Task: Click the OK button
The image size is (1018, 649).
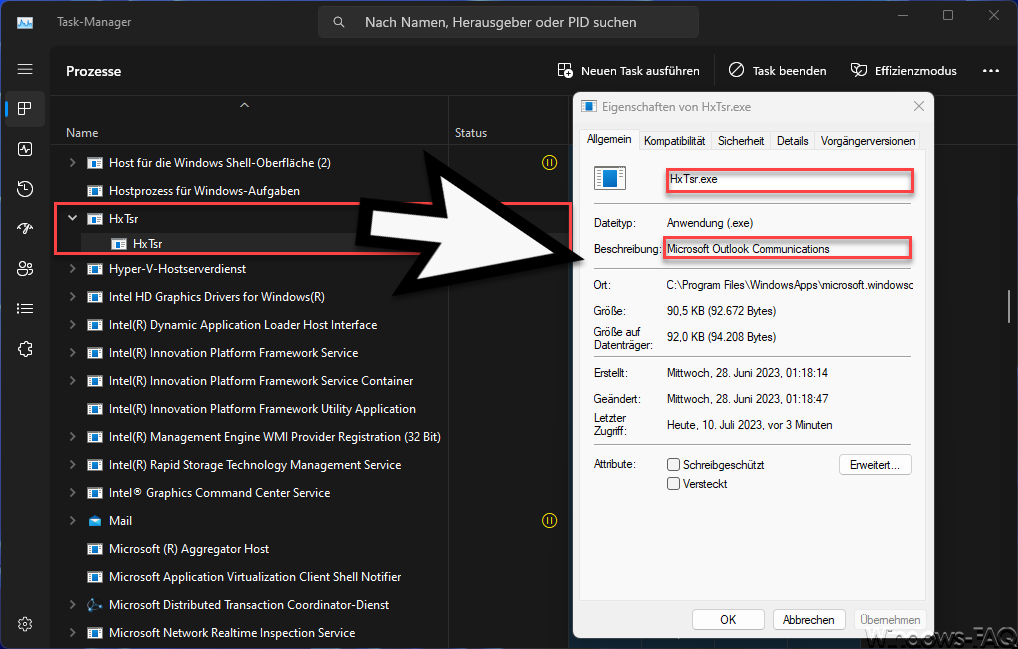Action: tap(728, 620)
